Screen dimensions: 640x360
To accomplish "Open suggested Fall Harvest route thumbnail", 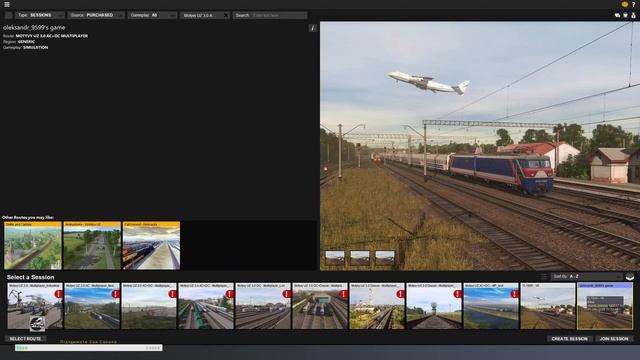I will [151, 246].
